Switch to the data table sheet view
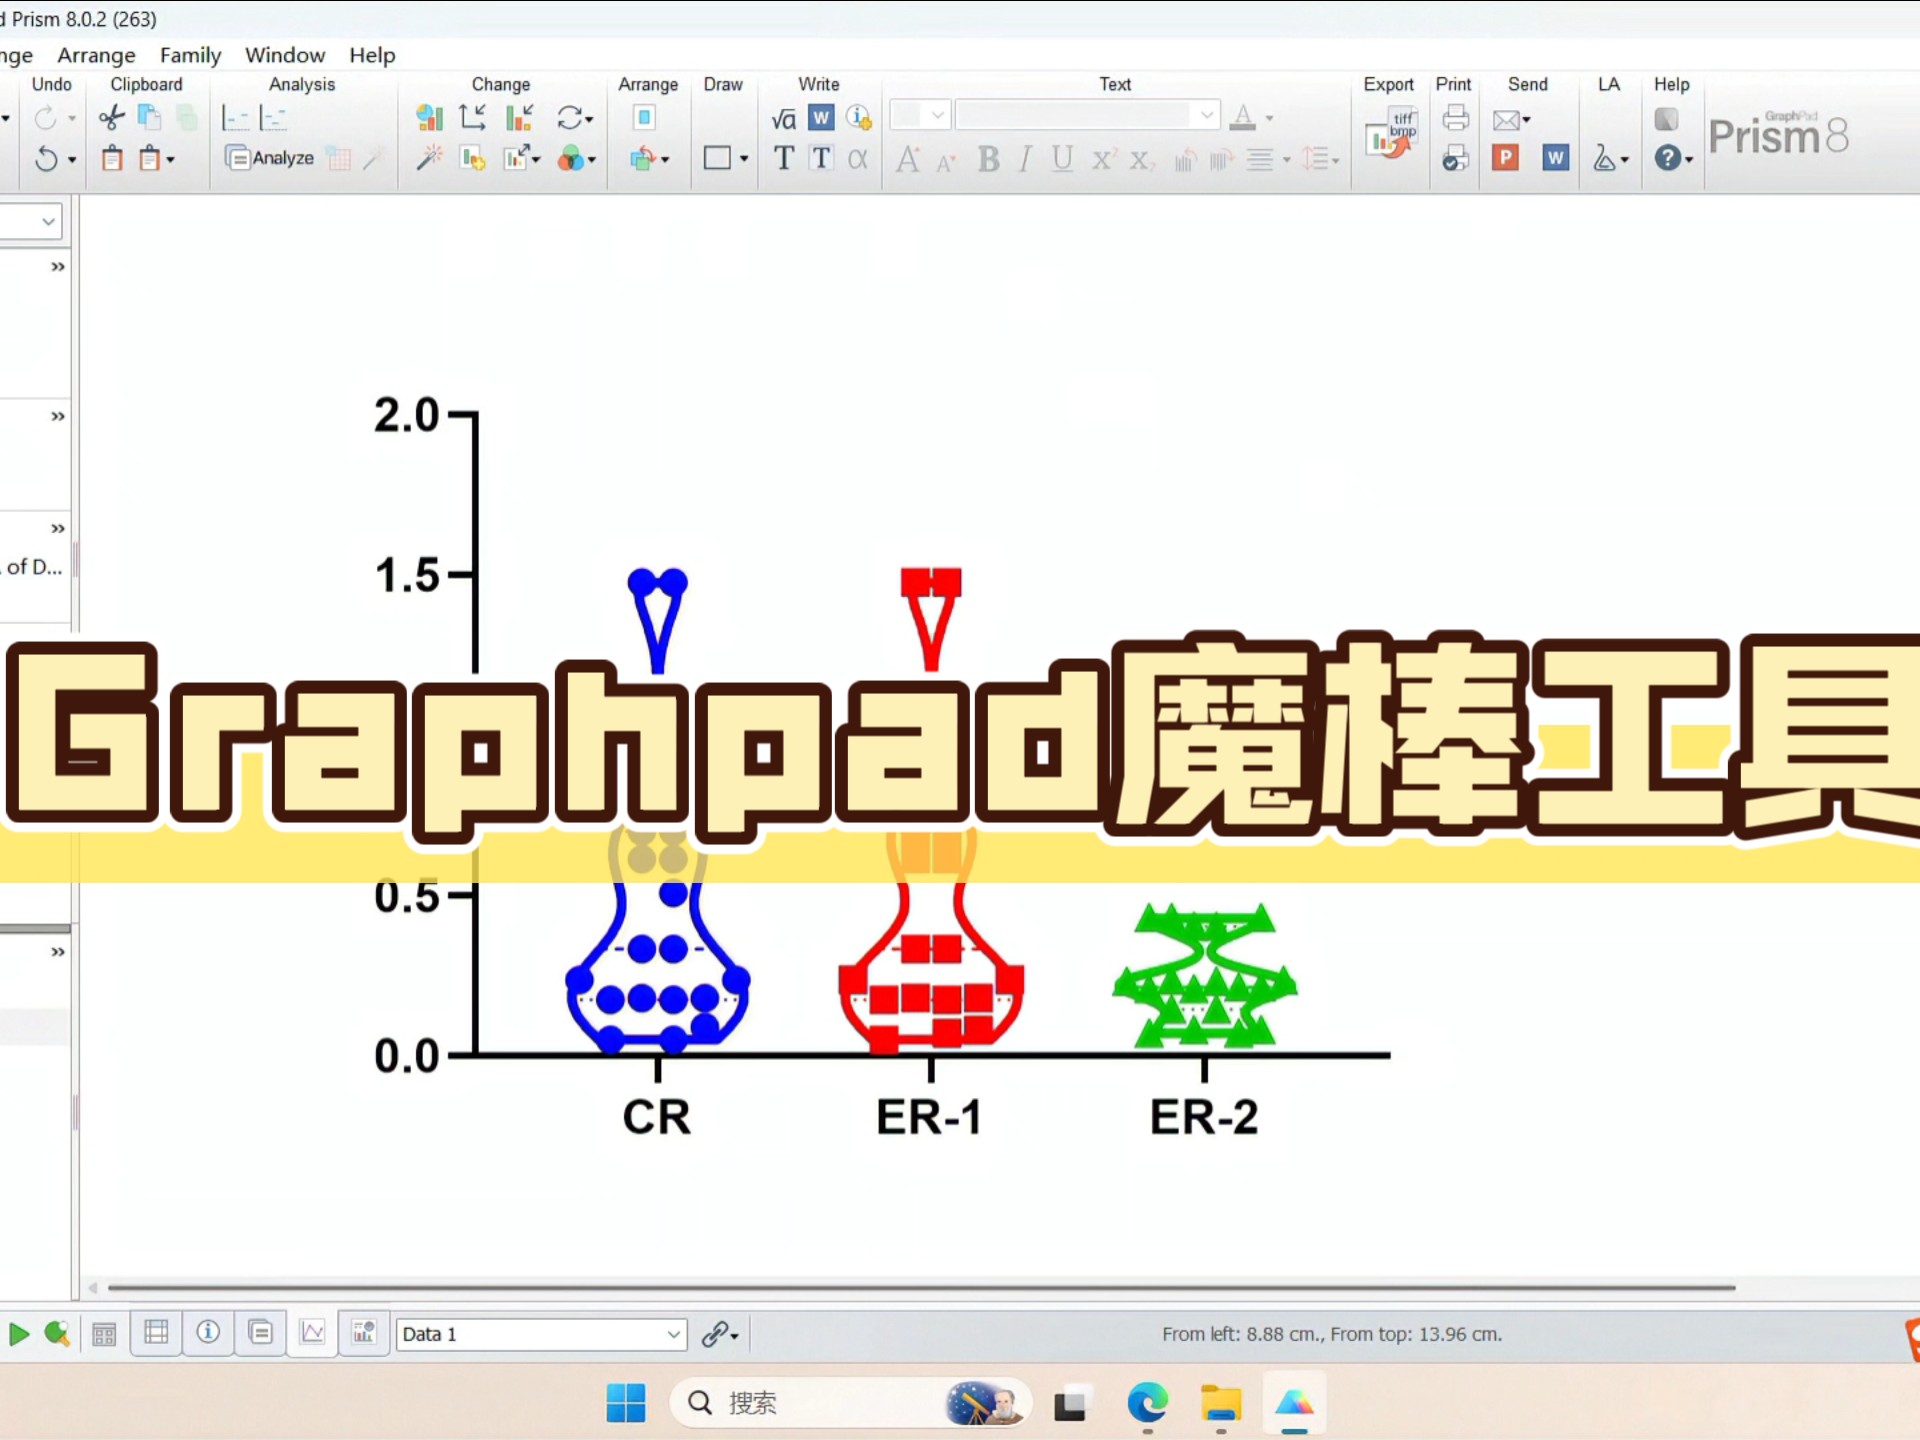 [157, 1332]
